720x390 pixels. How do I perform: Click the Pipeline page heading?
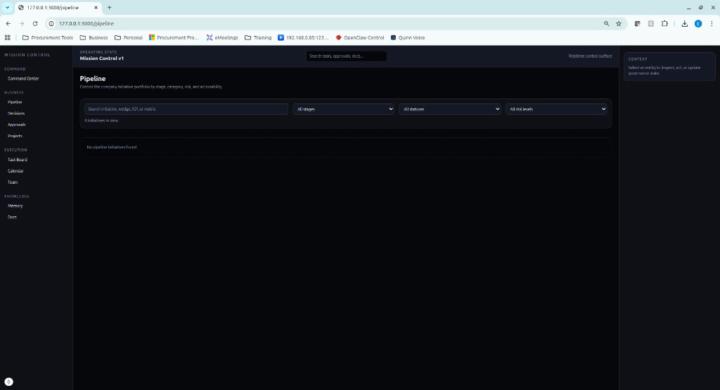[x=92, y=79]
